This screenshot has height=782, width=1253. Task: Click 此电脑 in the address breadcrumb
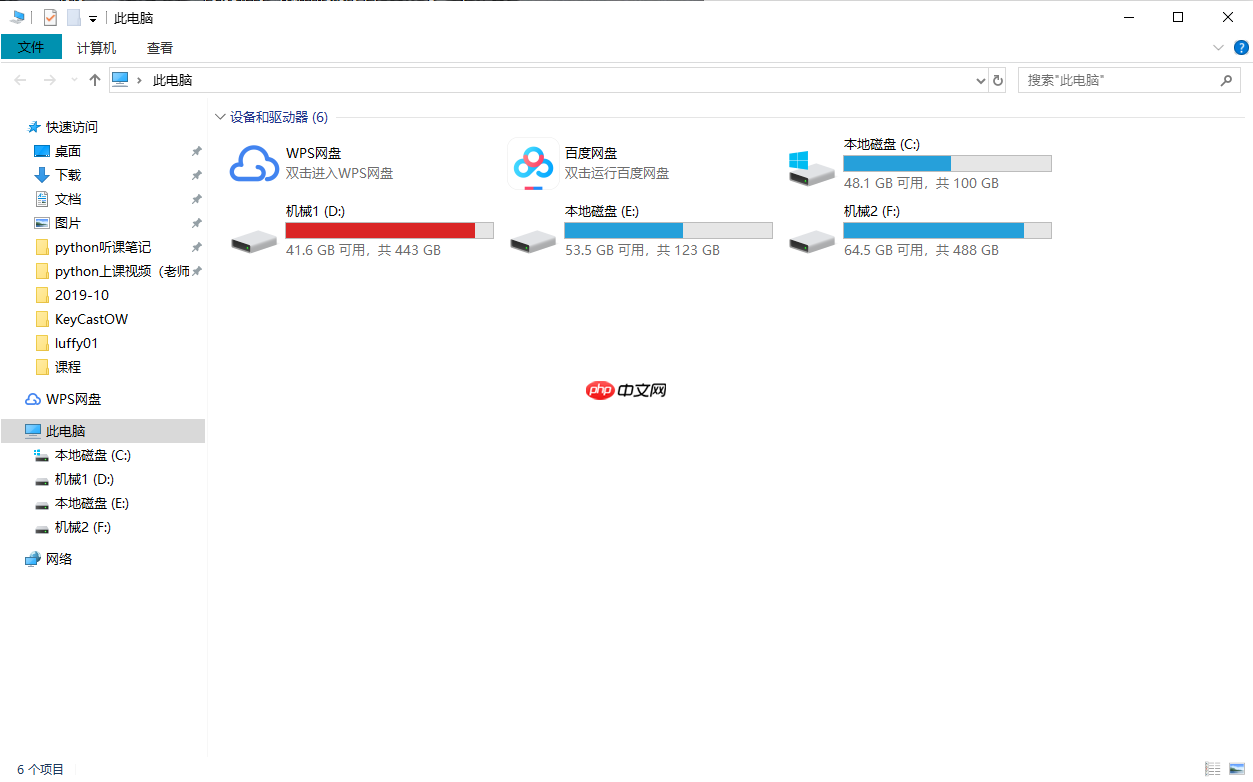pyautogui.click(x=172, y=80)
